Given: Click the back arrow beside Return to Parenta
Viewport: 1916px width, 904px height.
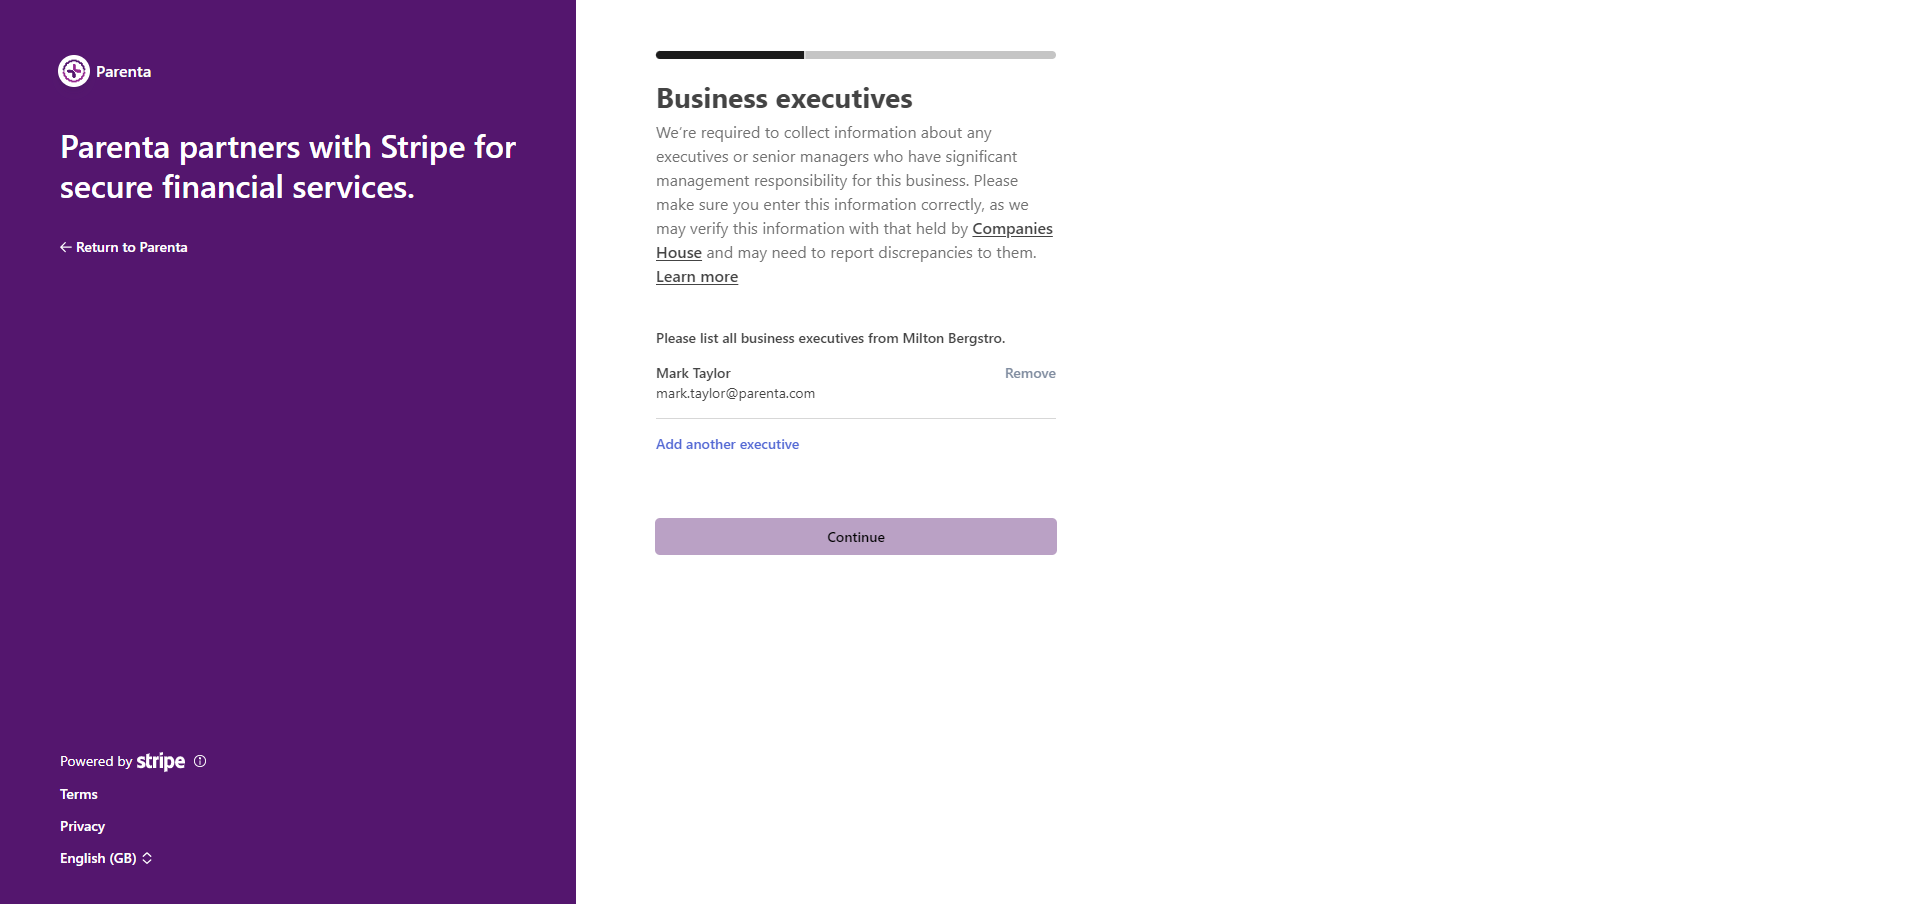Looking at the screenshot, I should [x=65, y=247].
